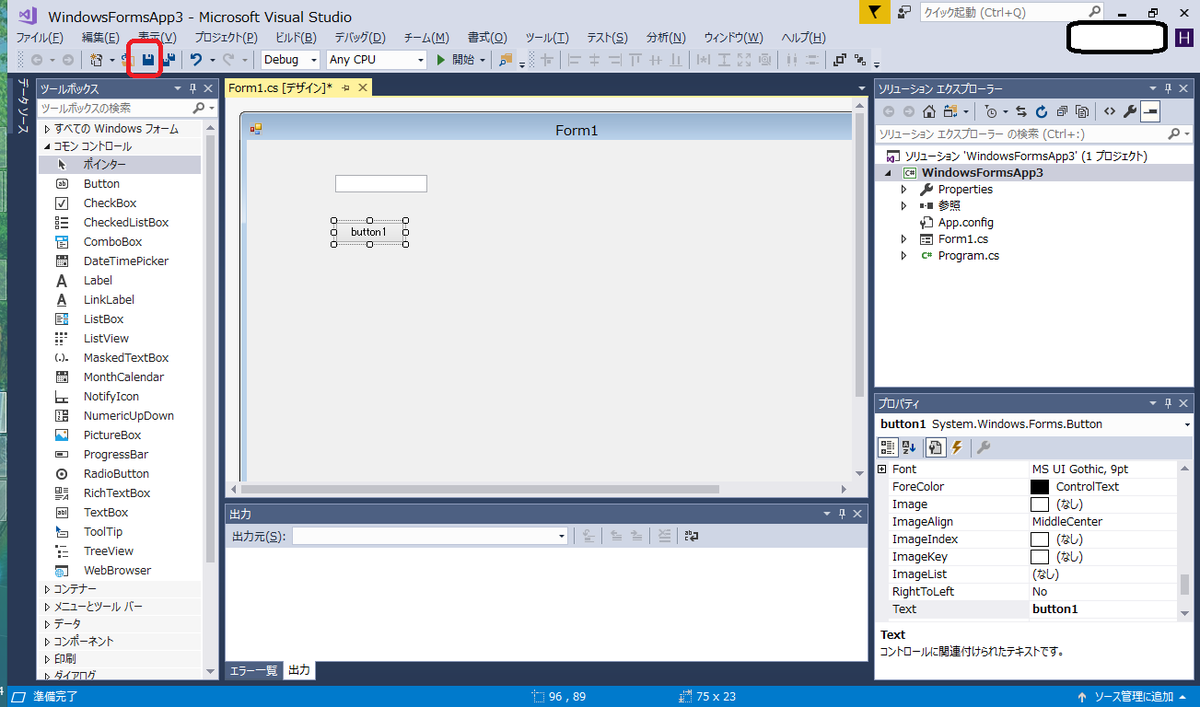Viewport: 1200px width, 707px height.
Task: Show events with lightning bolt icon
Action: pos(957,448)
